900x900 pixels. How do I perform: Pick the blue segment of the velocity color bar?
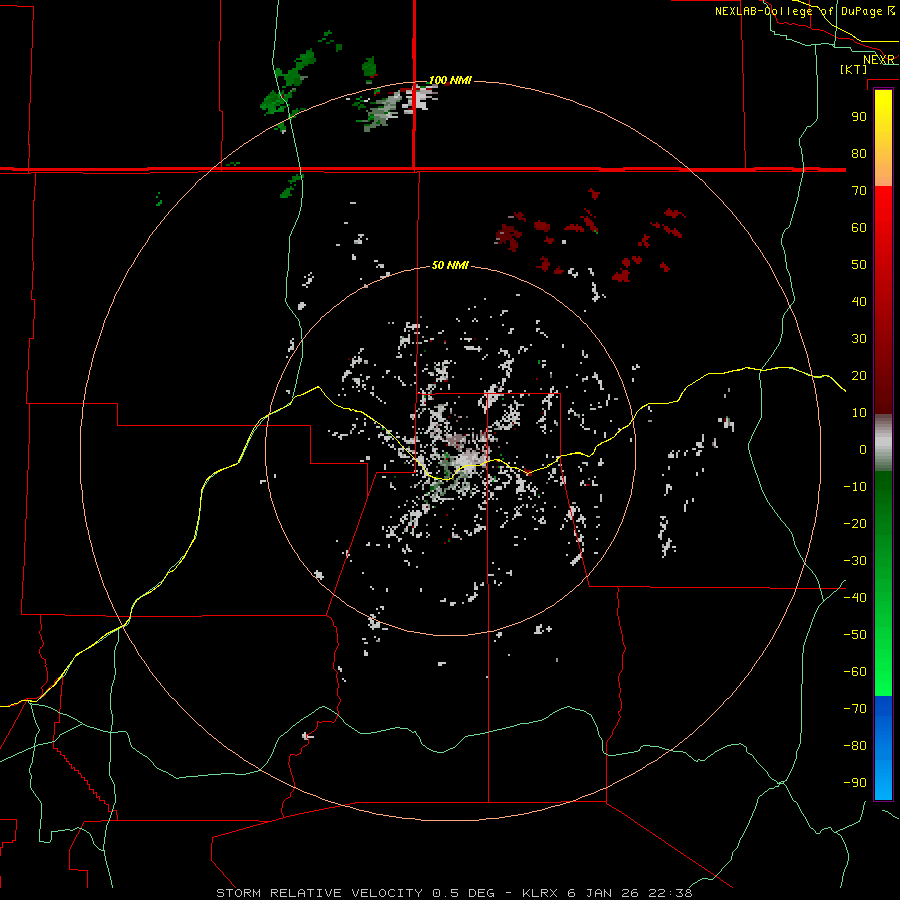883,748
